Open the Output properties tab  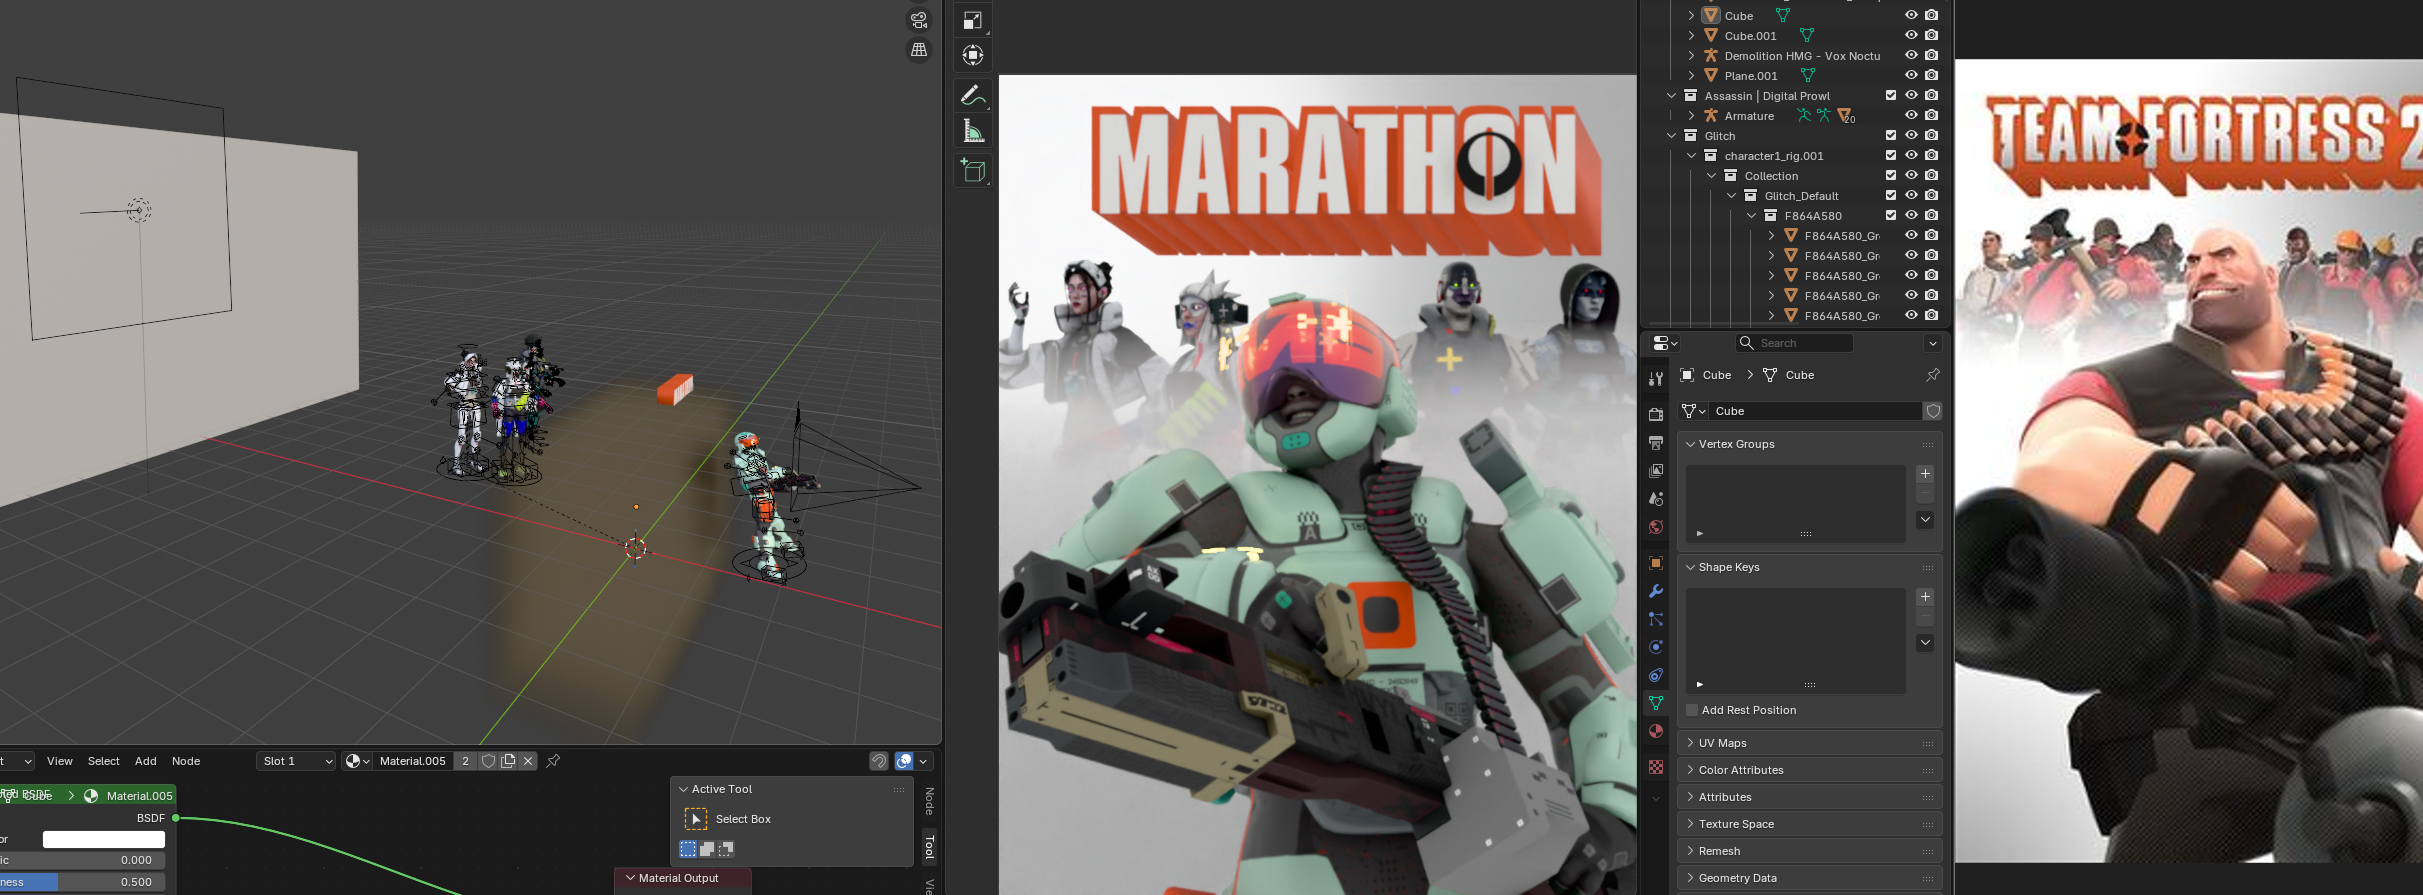click(1656, 442)
